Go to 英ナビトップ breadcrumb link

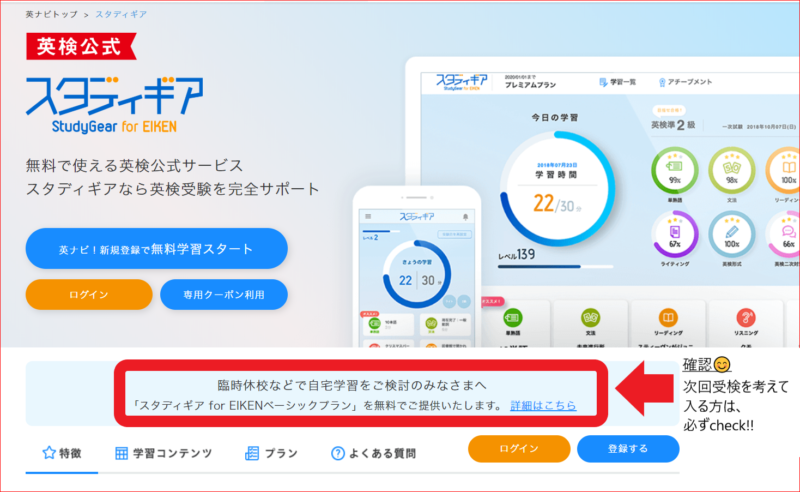point(52,14)
